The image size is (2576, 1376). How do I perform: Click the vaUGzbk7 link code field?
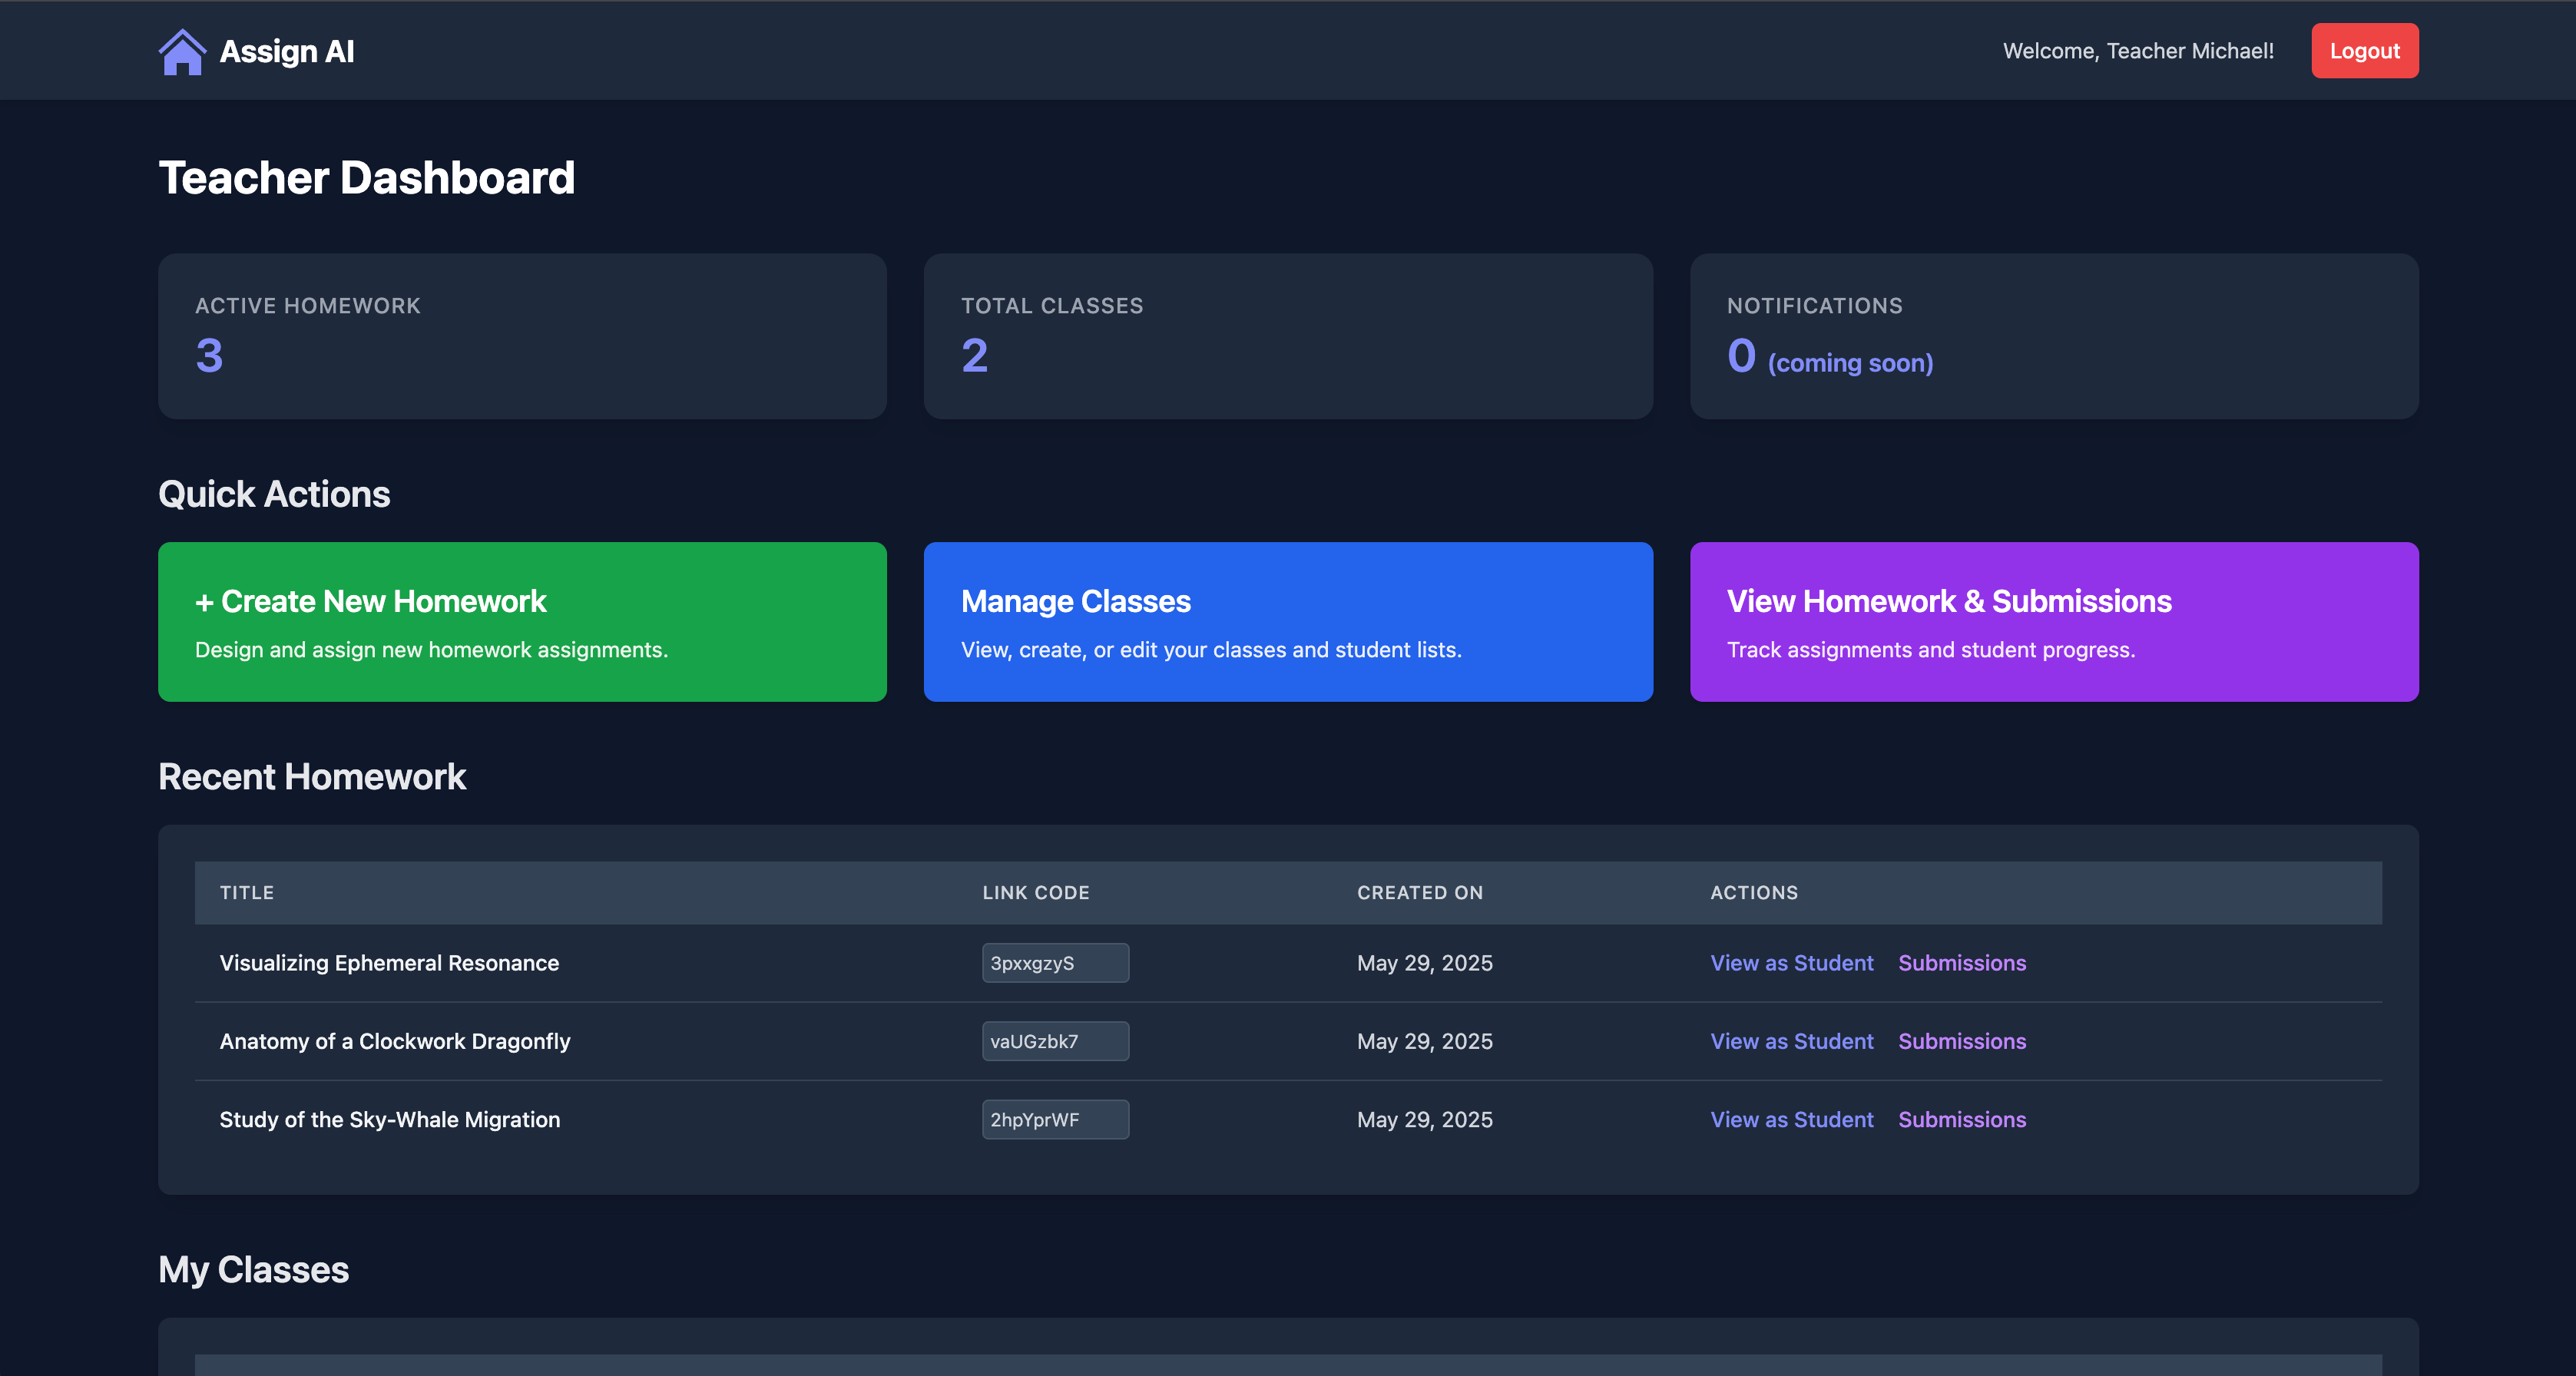(1055, 1041)
